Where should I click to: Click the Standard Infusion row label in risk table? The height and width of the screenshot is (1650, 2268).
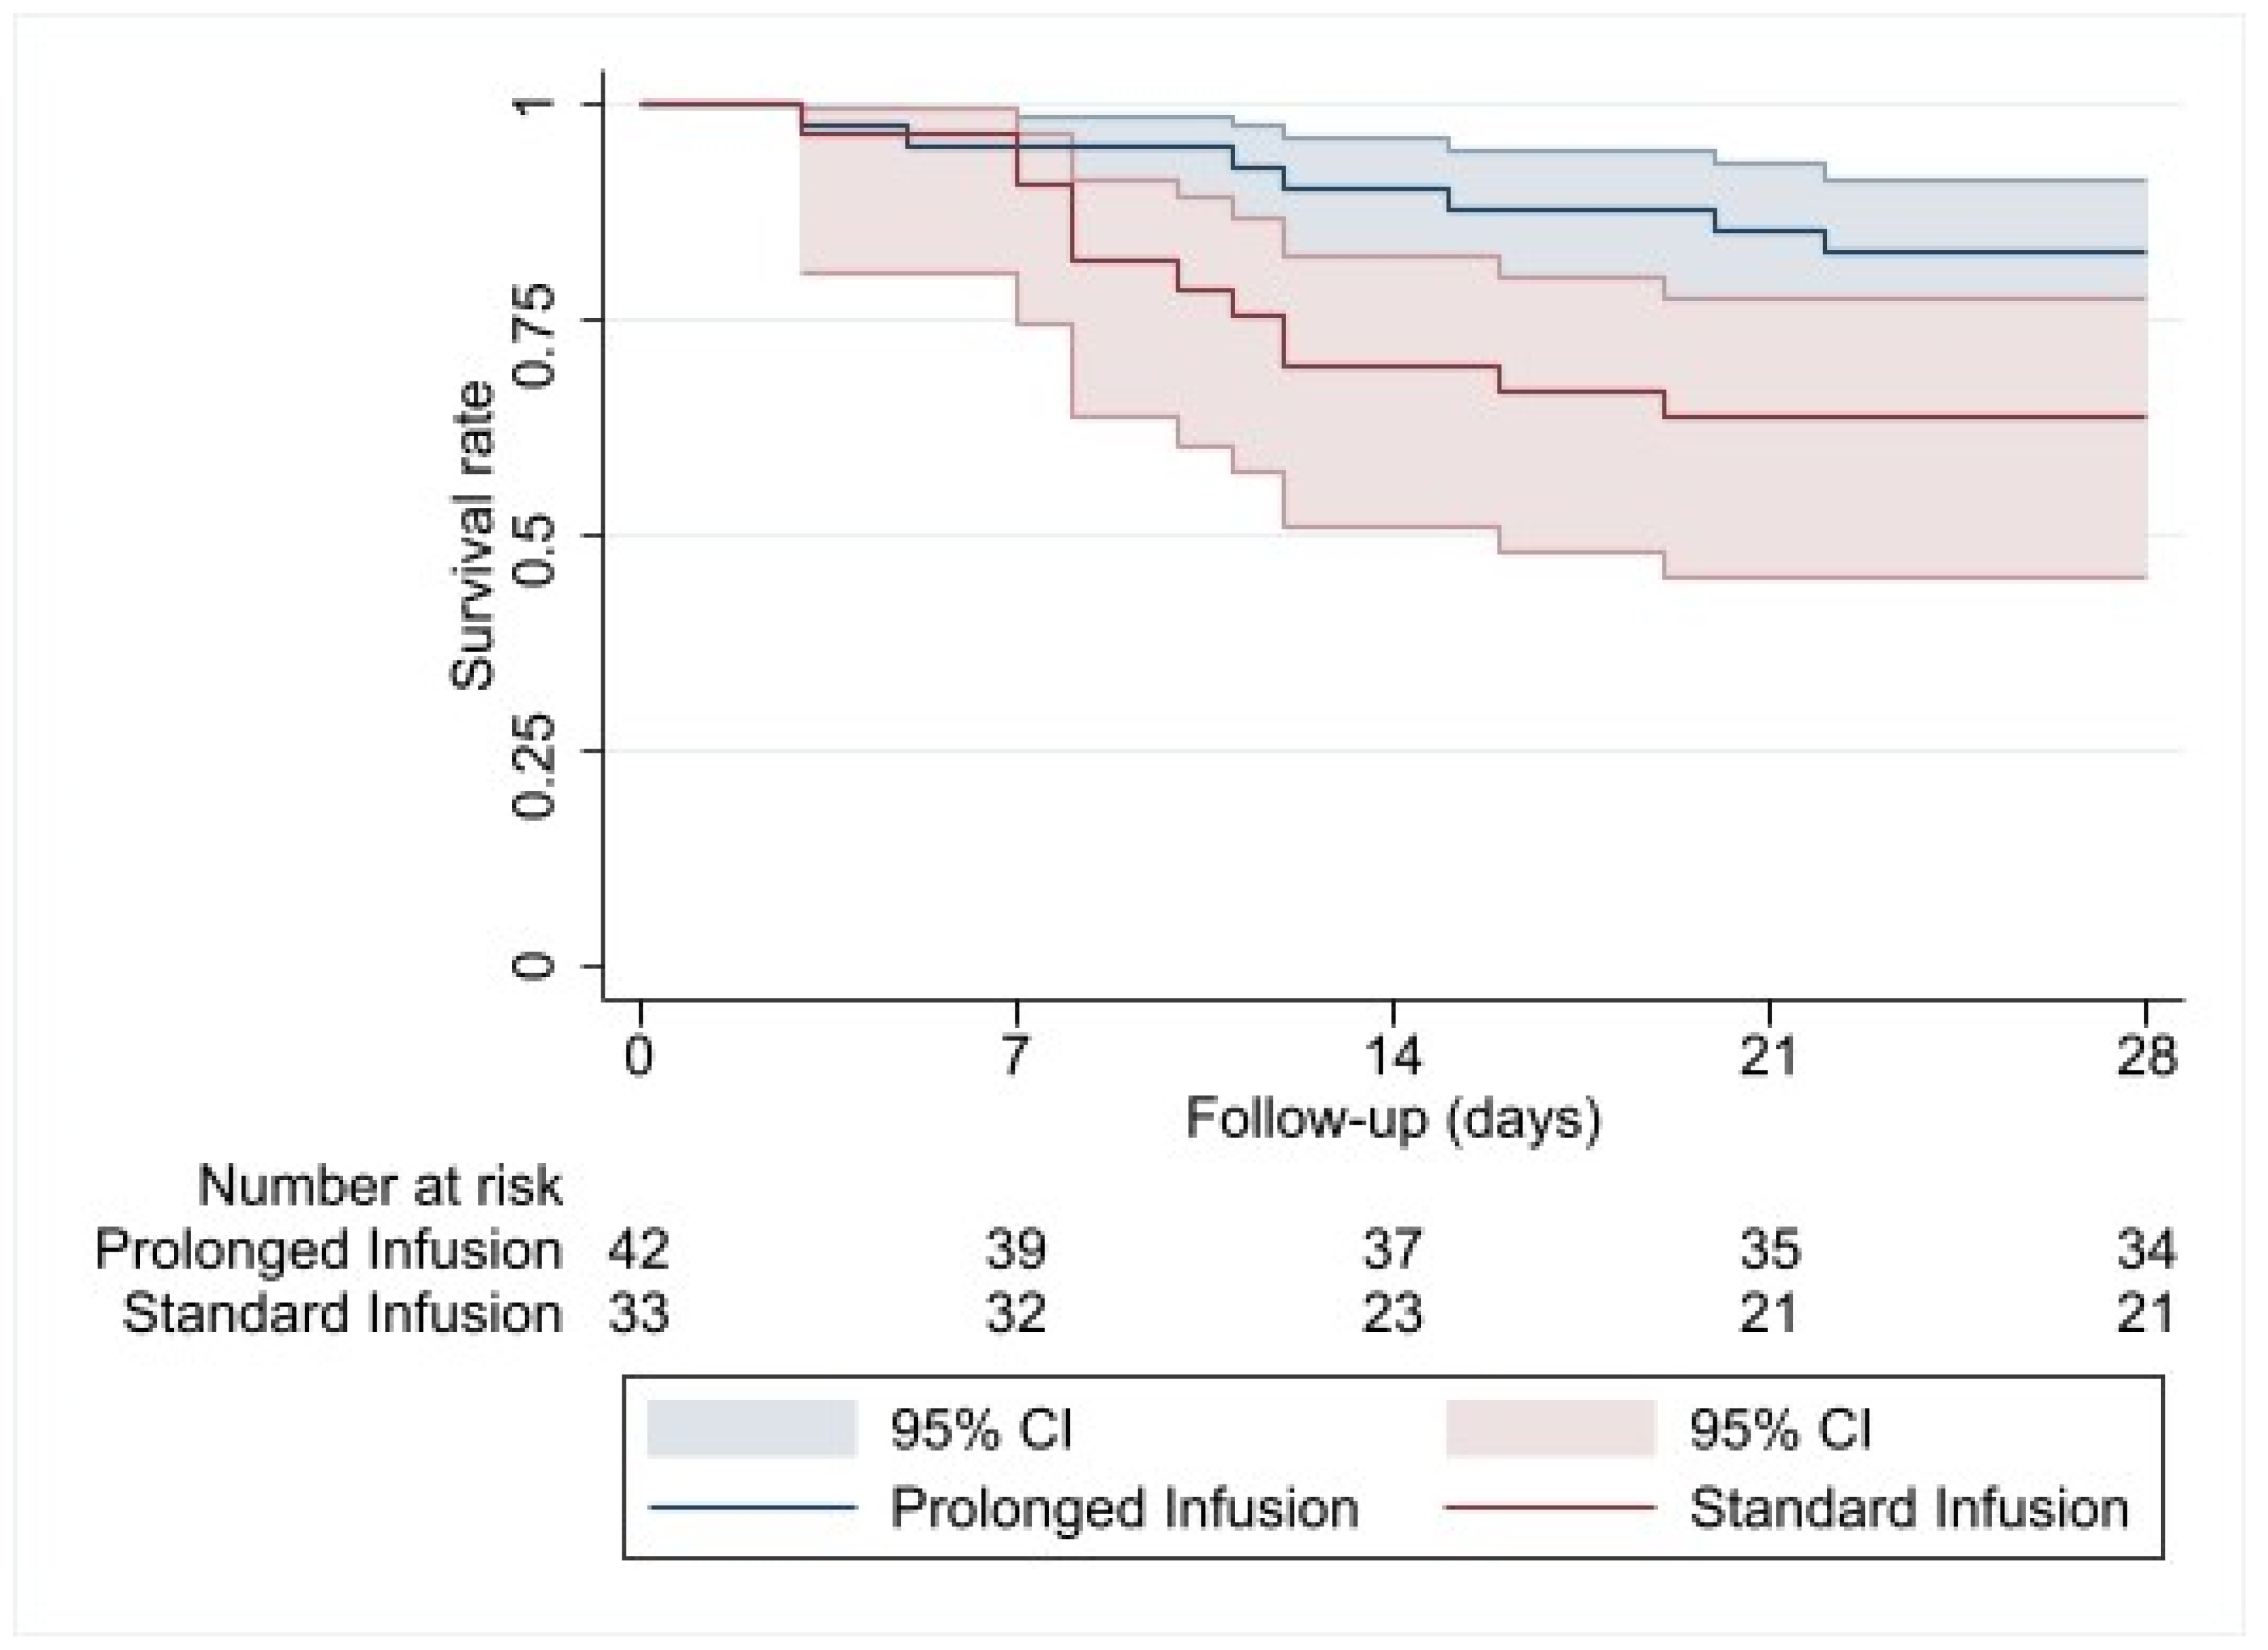pyautogui.click(x=342, y=1314)
